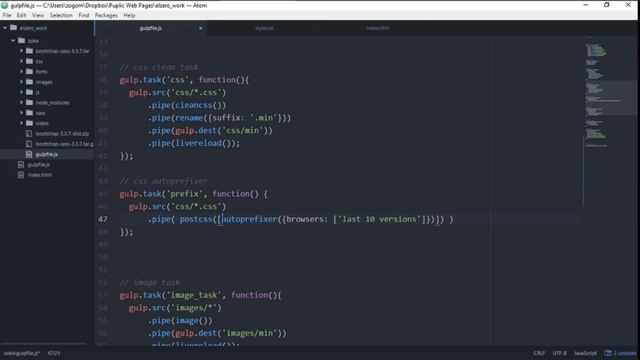Click the sass folder icon

pos(29,113)
